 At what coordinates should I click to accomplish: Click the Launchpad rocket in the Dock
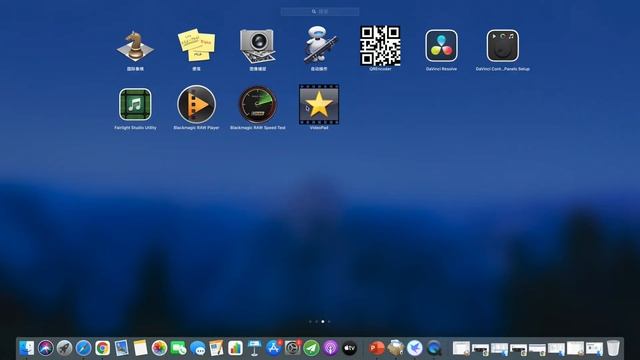64,348
